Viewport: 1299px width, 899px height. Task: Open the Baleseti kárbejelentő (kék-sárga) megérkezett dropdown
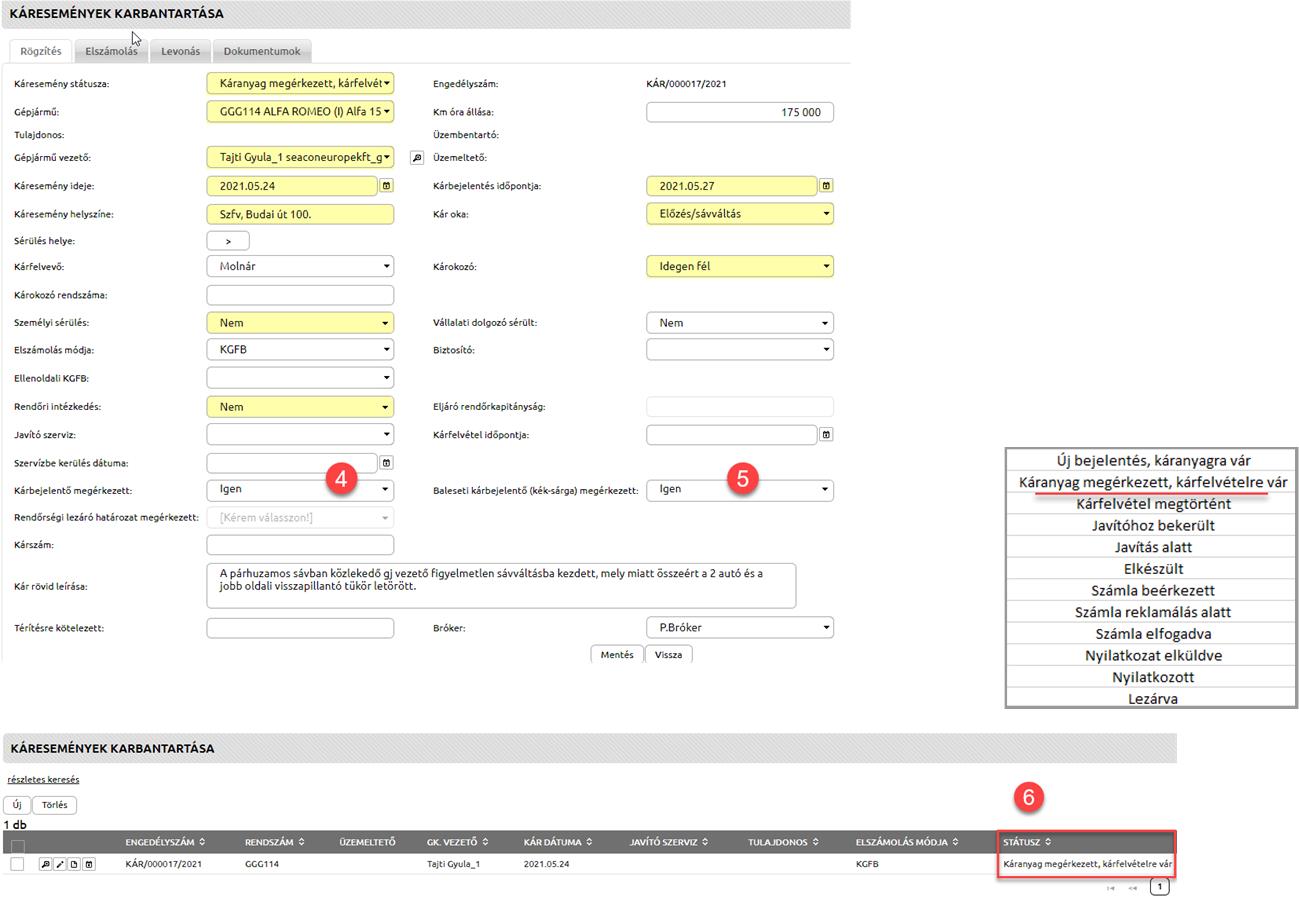(740, 490)
